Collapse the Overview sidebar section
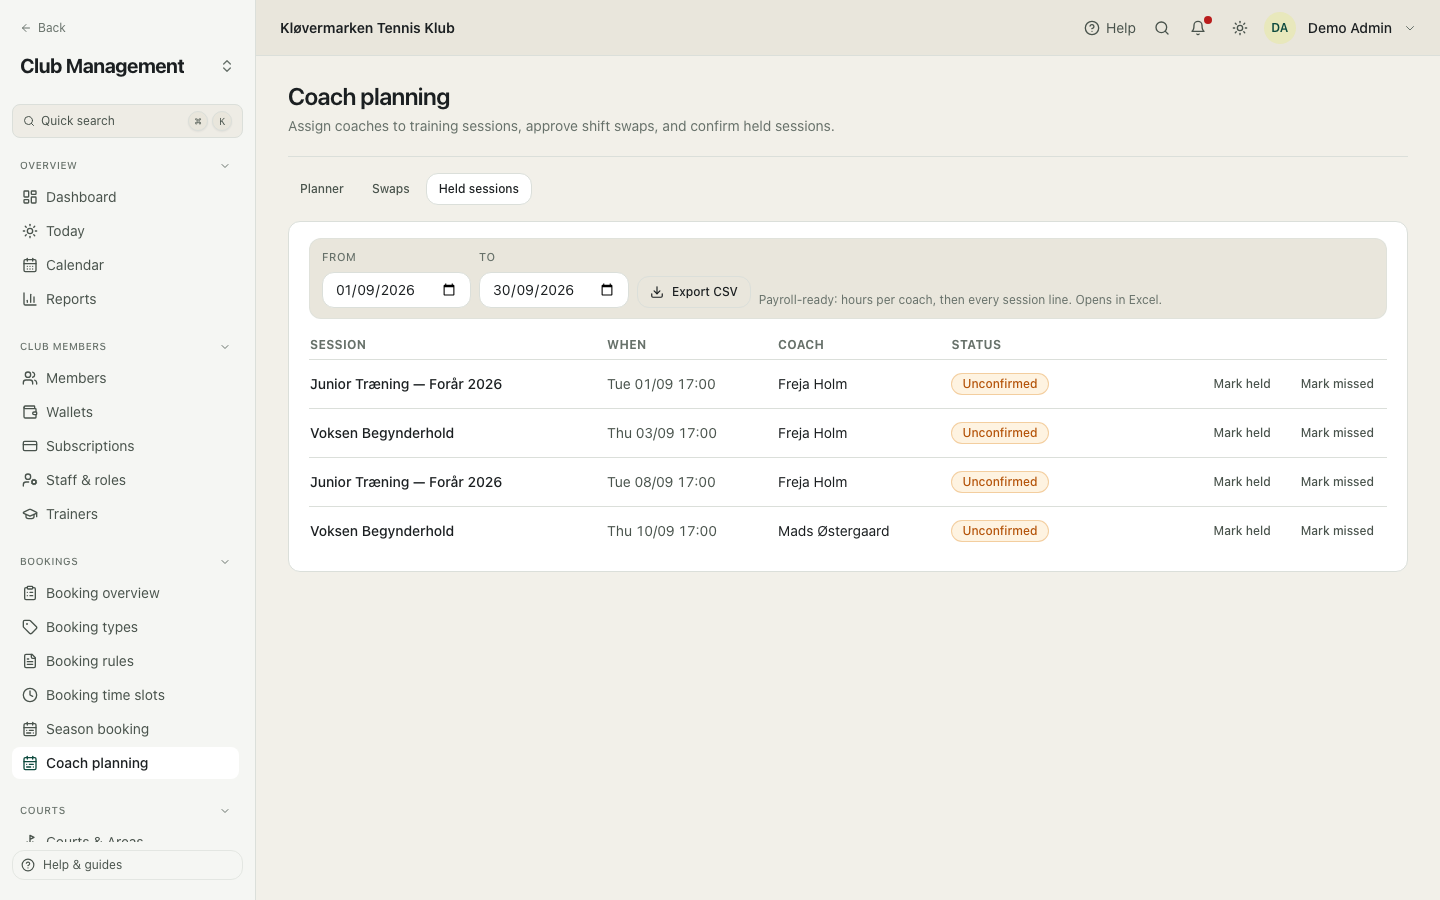 click(225, 166)
